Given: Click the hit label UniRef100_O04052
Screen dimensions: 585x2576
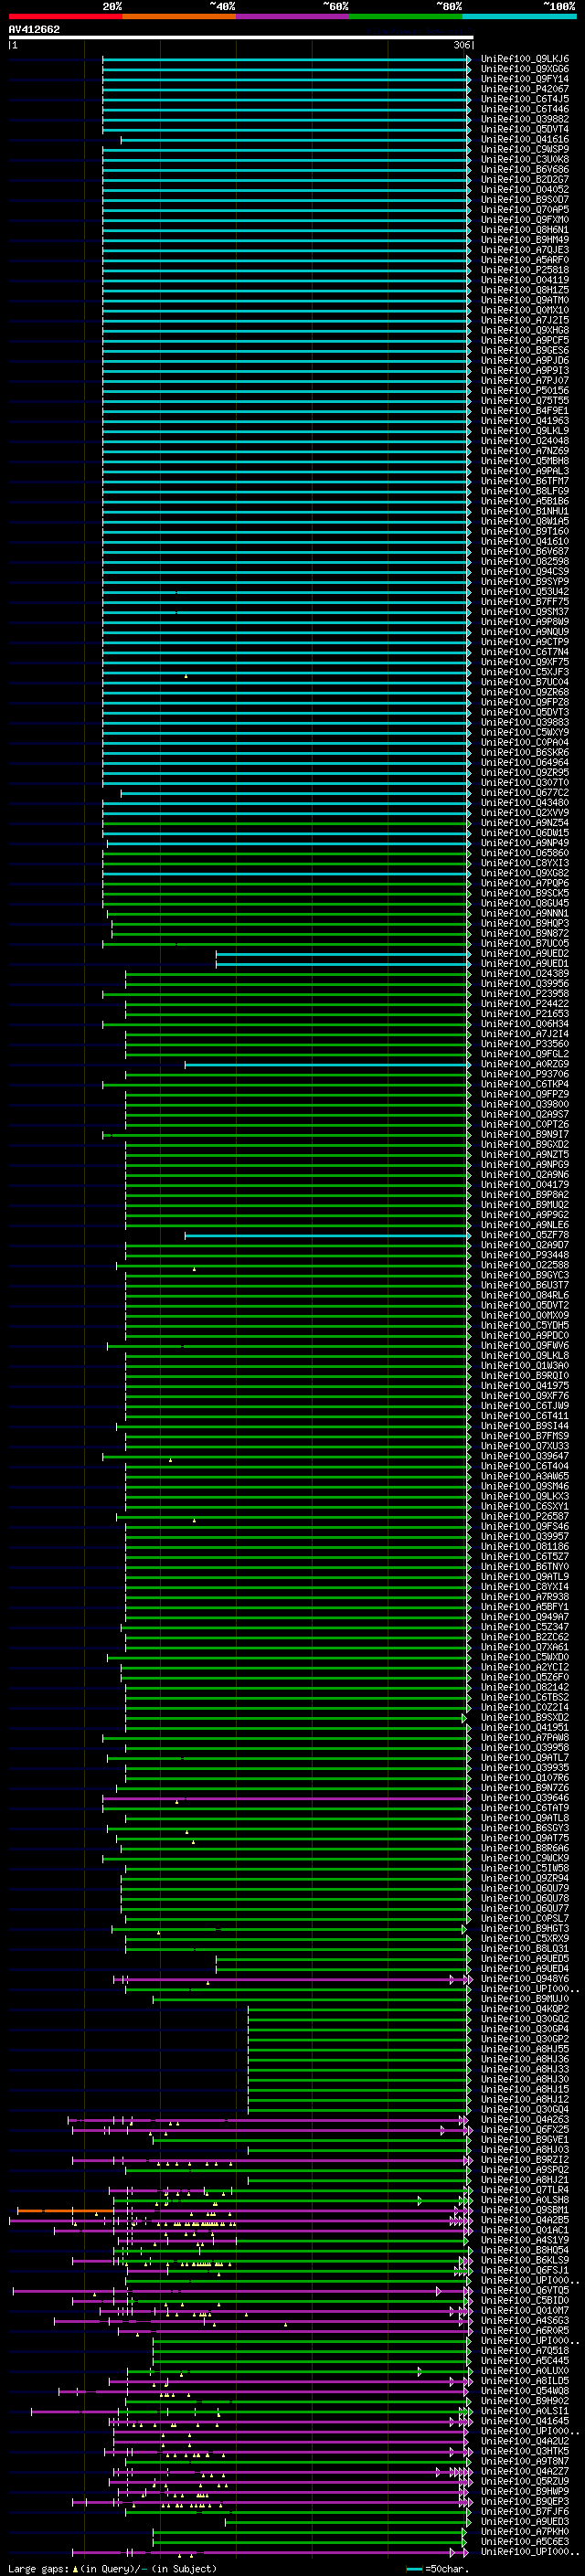Looking at the screenshot, I should (525, 189).
